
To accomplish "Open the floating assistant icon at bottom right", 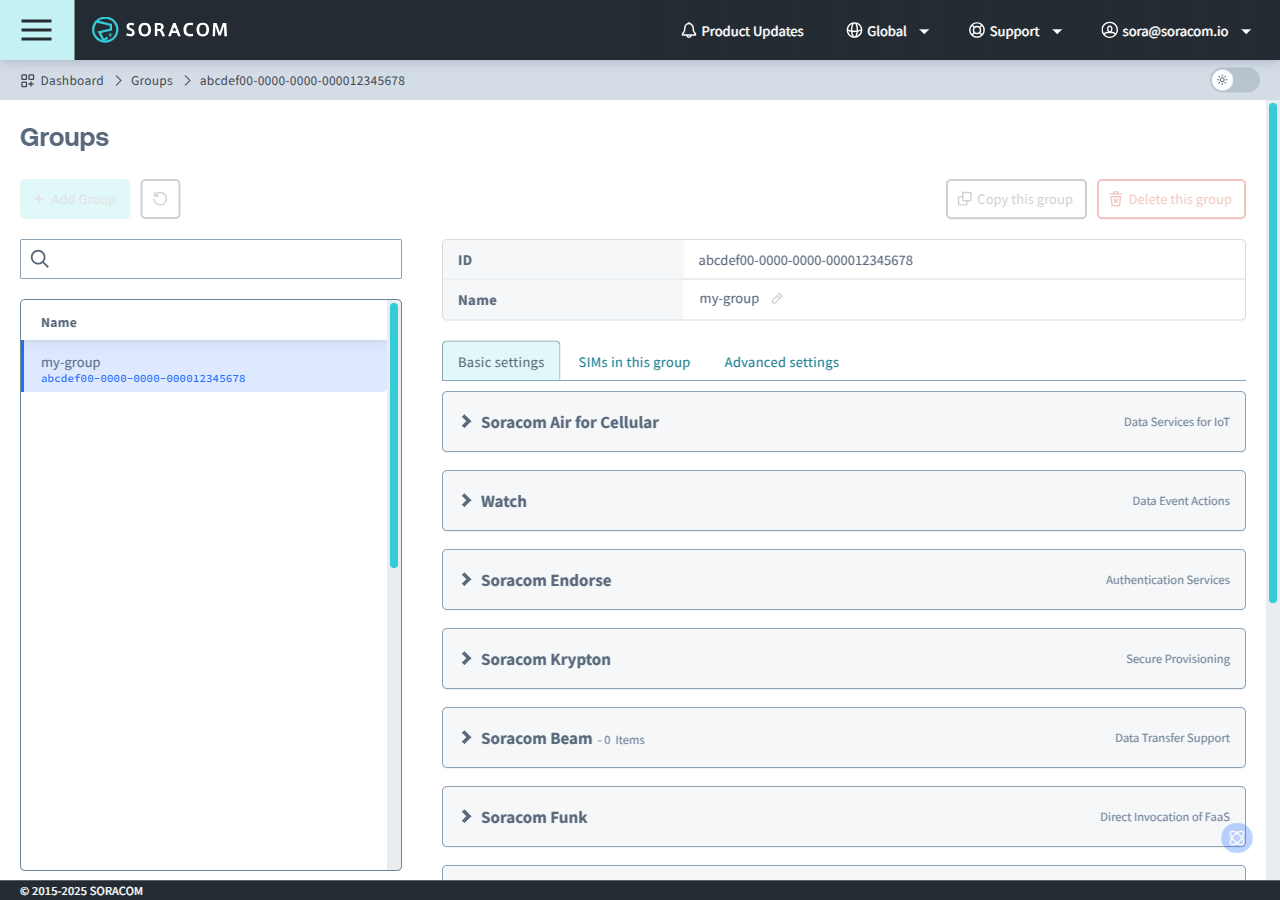I will (x=1237, y=837).
